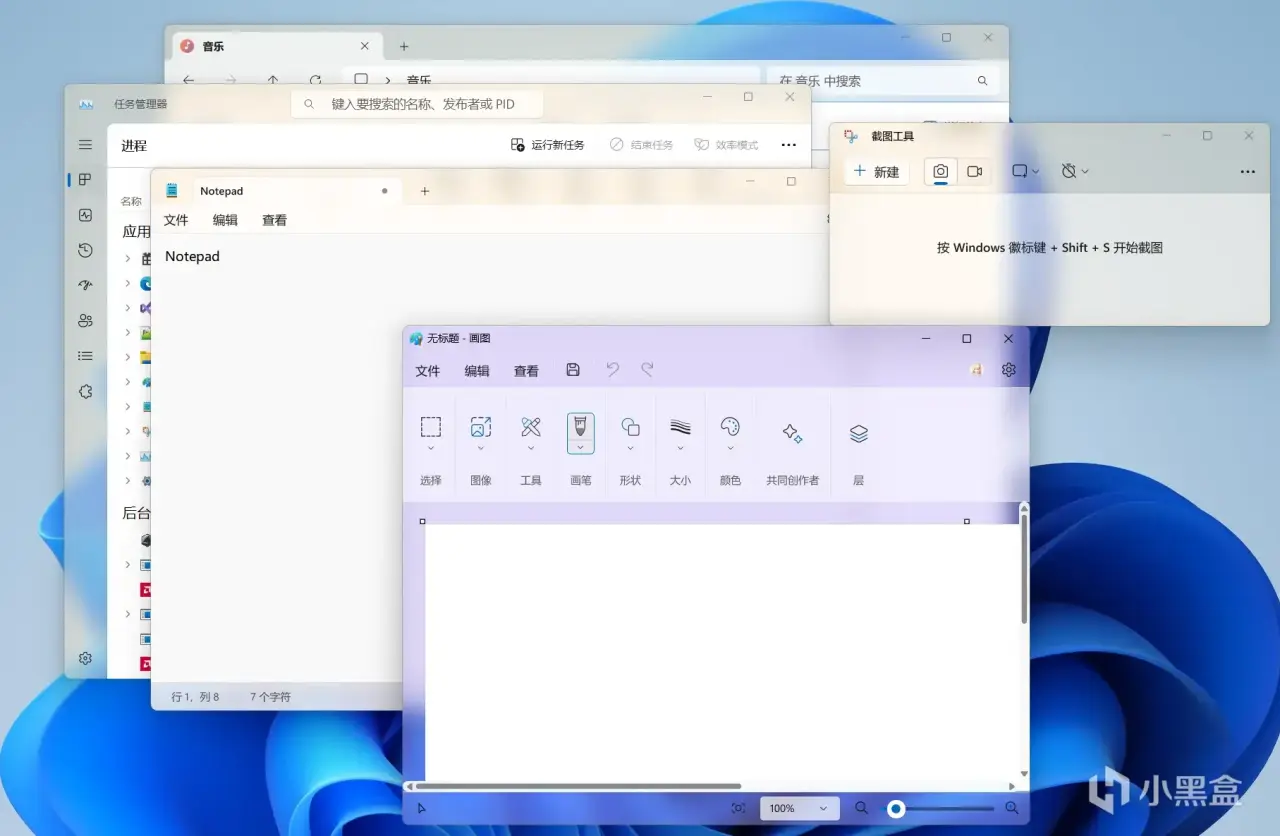Open the 100% zoom level dropdown in Paint
The width and height of the screenshot is (1280, 836).
(799, 808)
